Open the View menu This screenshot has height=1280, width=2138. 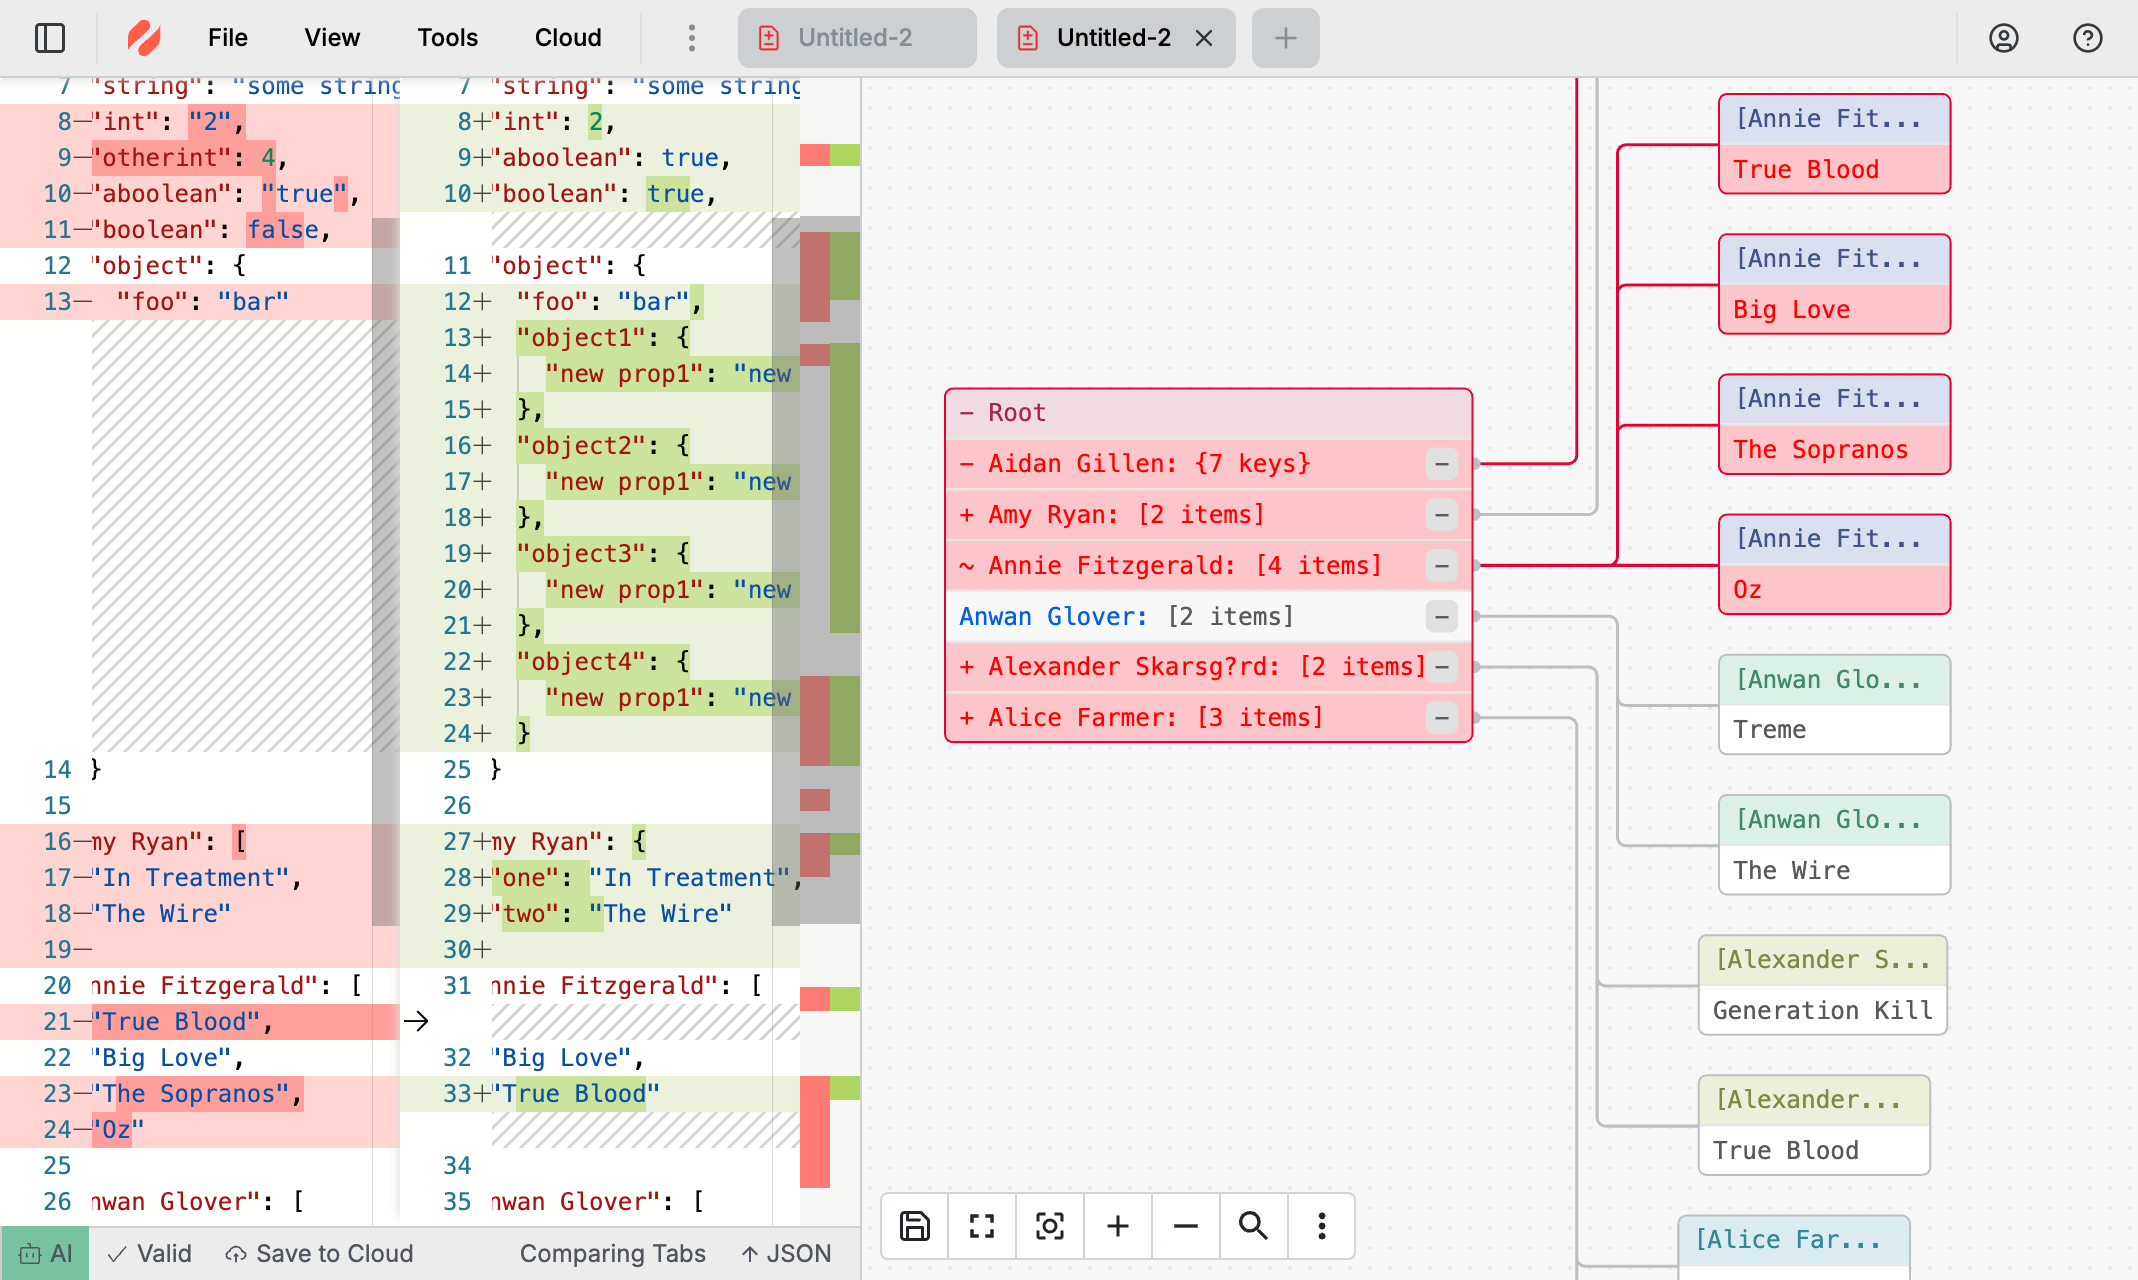coord(332,38)
